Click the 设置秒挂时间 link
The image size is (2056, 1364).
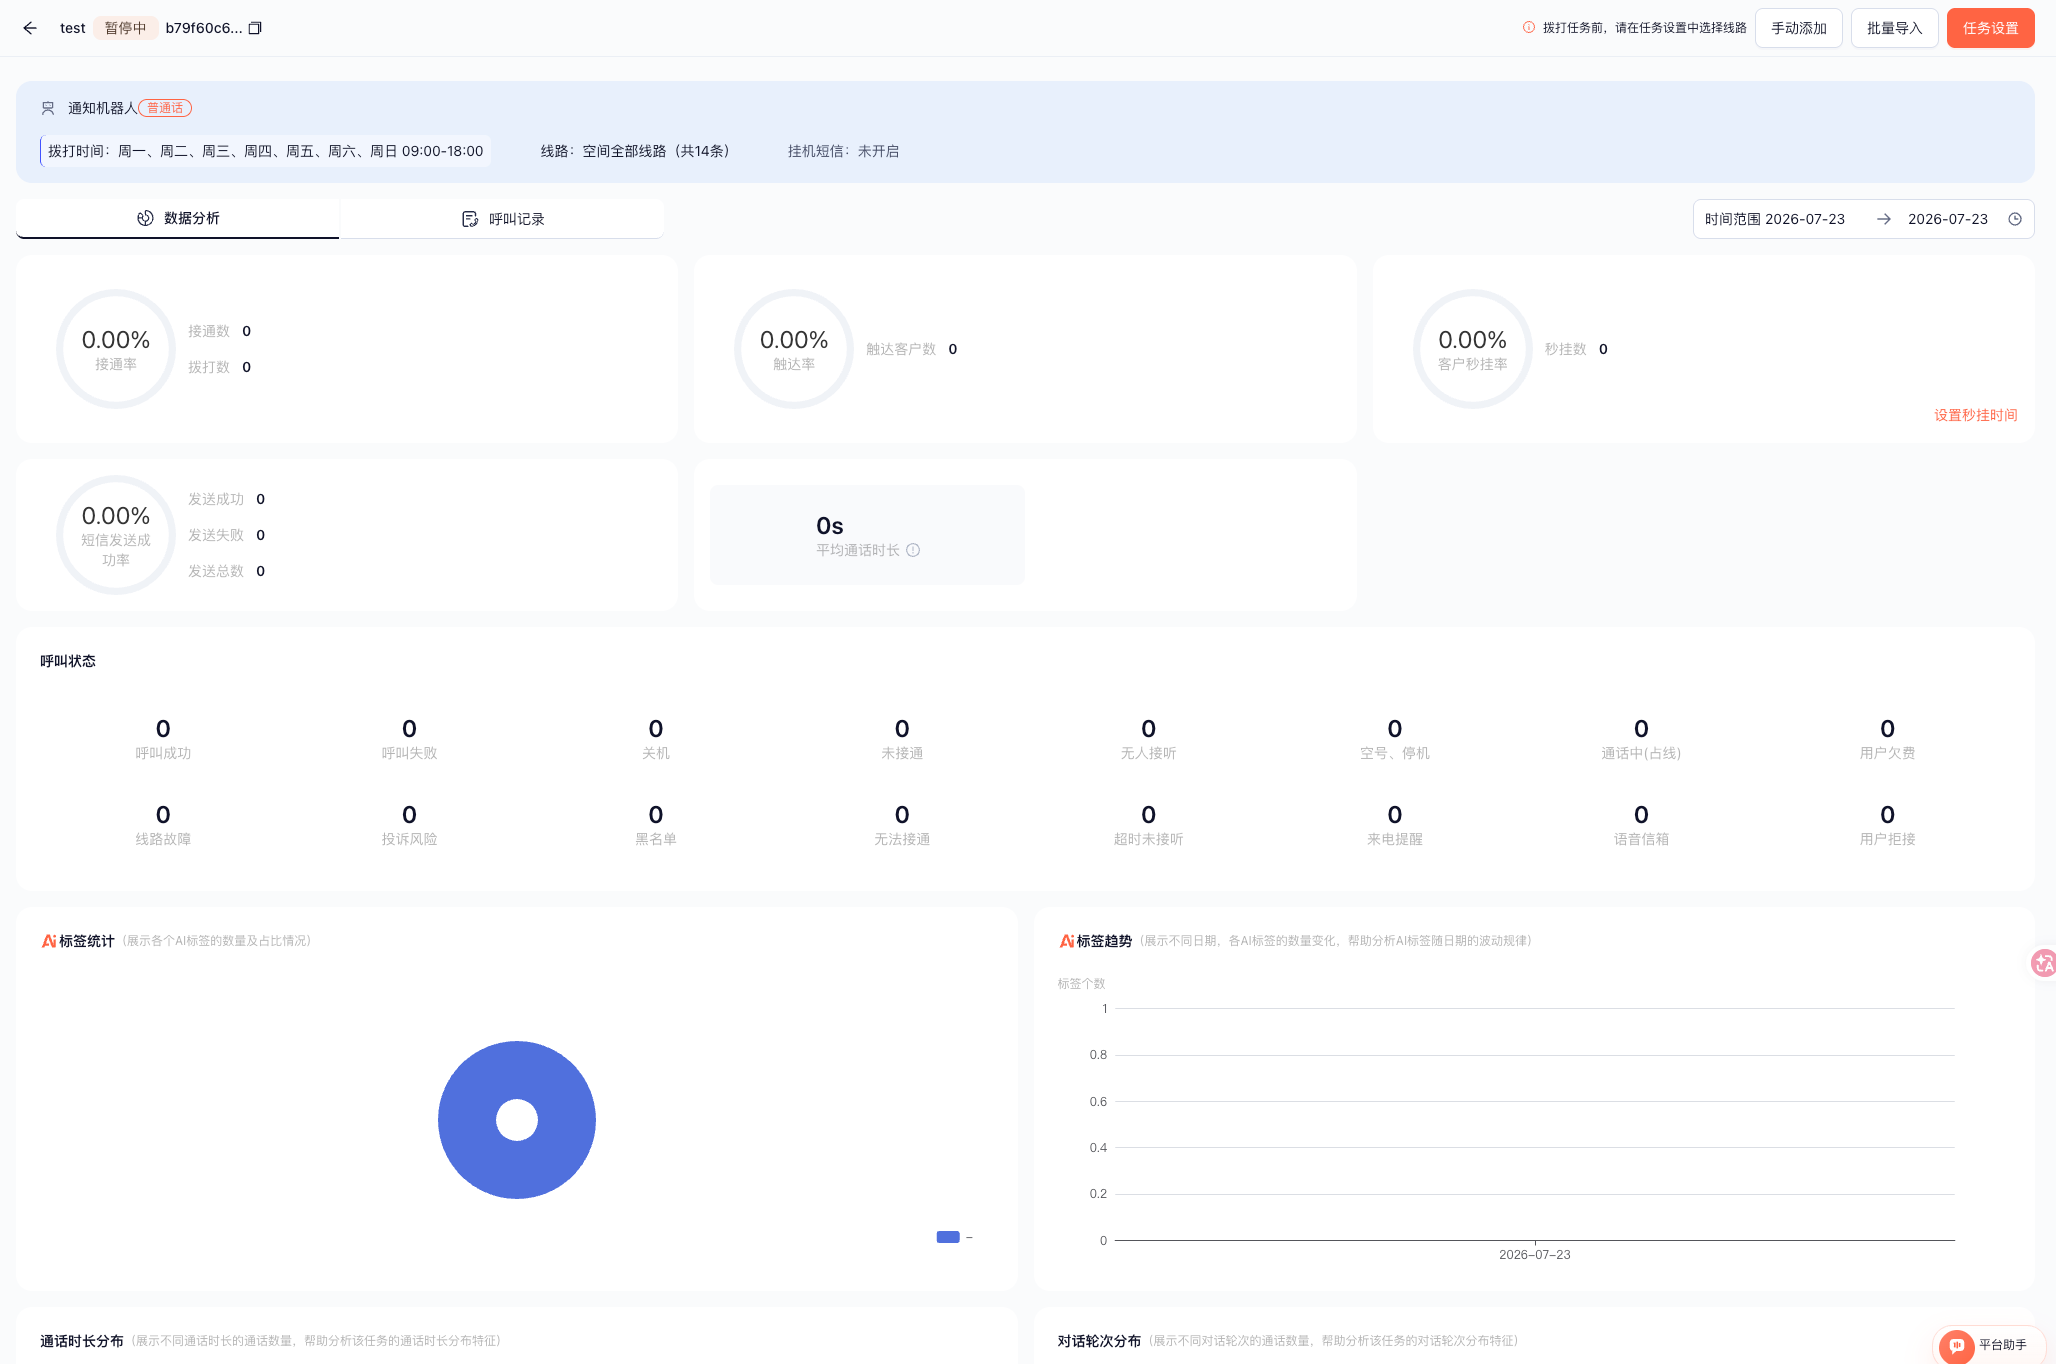[x=1976, y=415]
